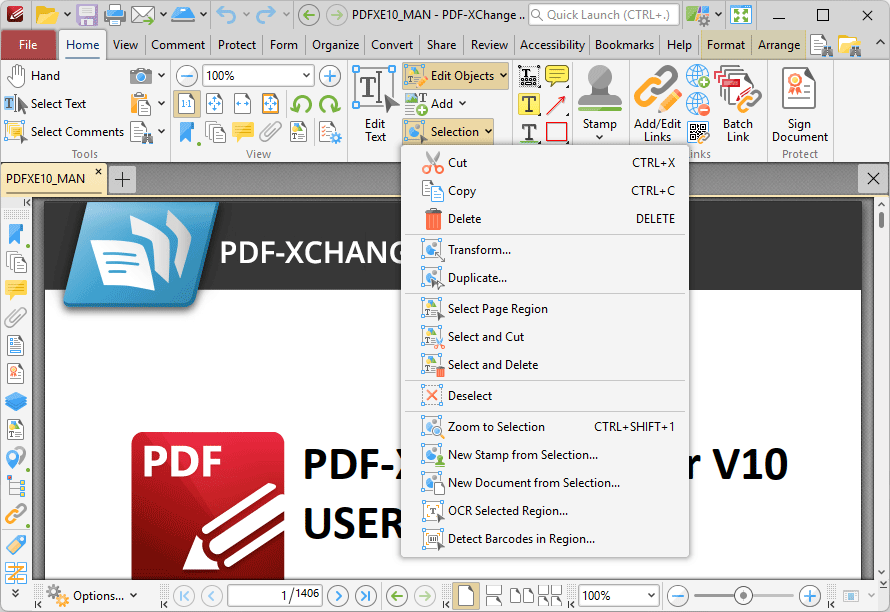Click the Edit Text tool
Screen dimensions: 890x612
[375, 104]
